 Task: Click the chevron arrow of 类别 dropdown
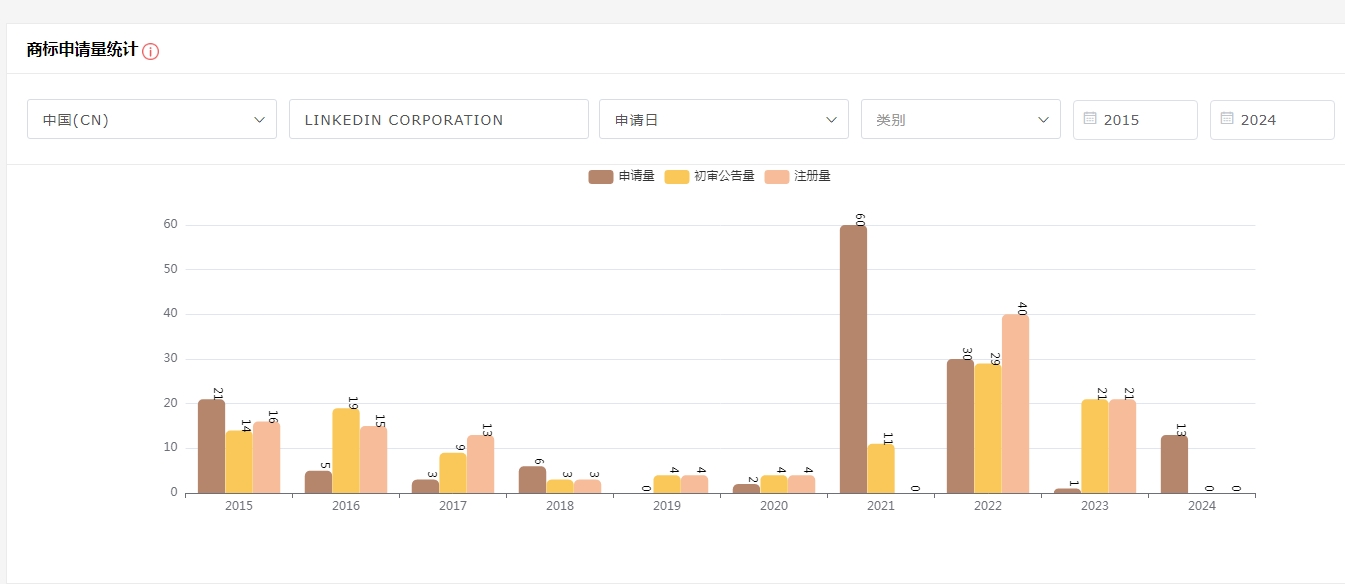coord(1044,120)
